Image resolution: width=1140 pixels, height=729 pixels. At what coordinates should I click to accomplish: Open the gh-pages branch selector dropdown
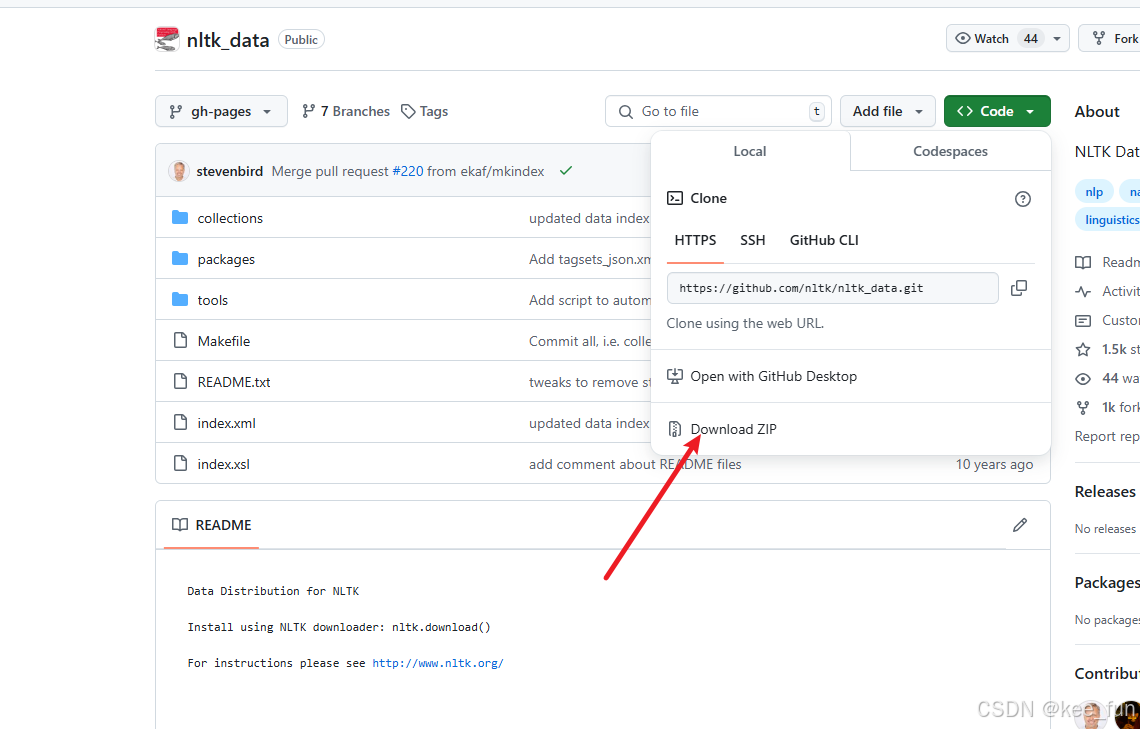[x=221, y=111]
